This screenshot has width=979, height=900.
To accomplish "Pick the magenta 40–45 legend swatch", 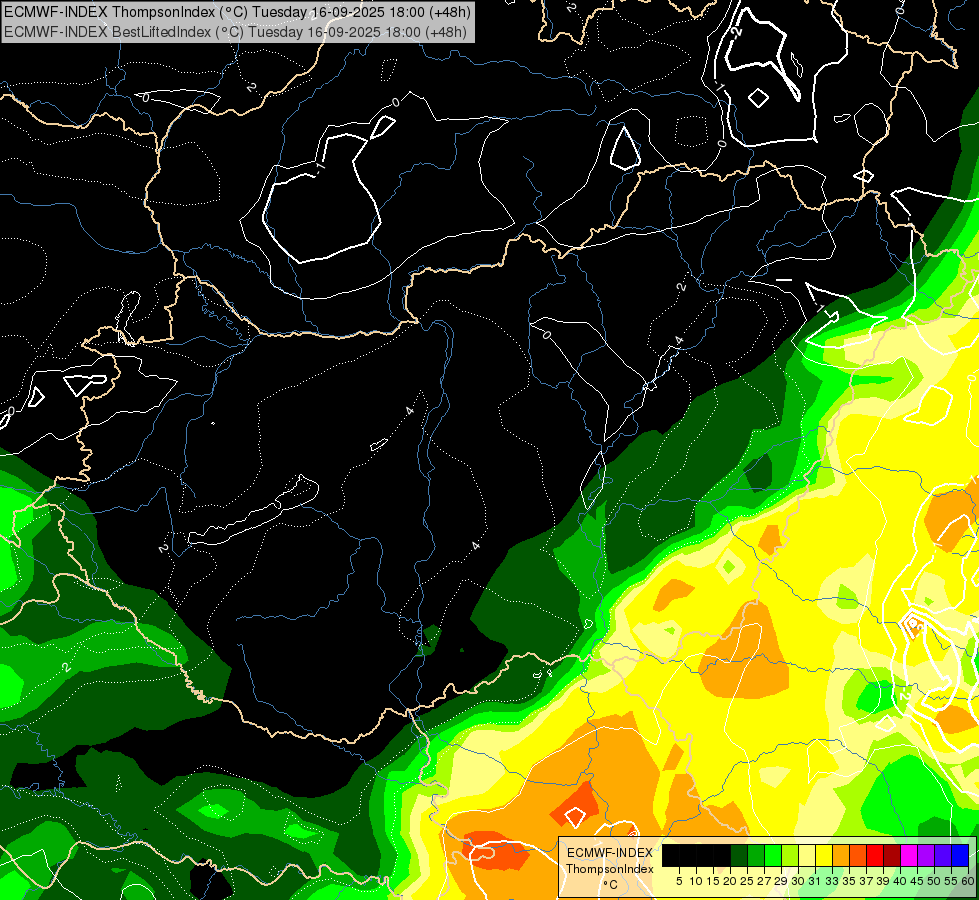I will tap(909, 856).
